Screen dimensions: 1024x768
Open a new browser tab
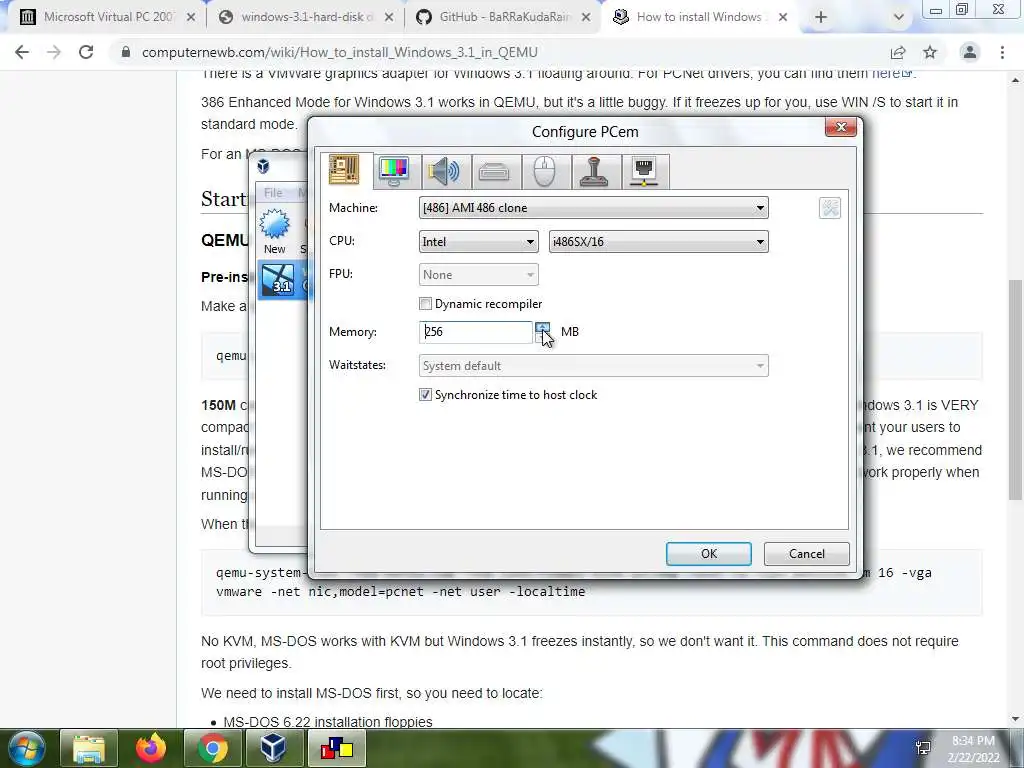(821, 17)
